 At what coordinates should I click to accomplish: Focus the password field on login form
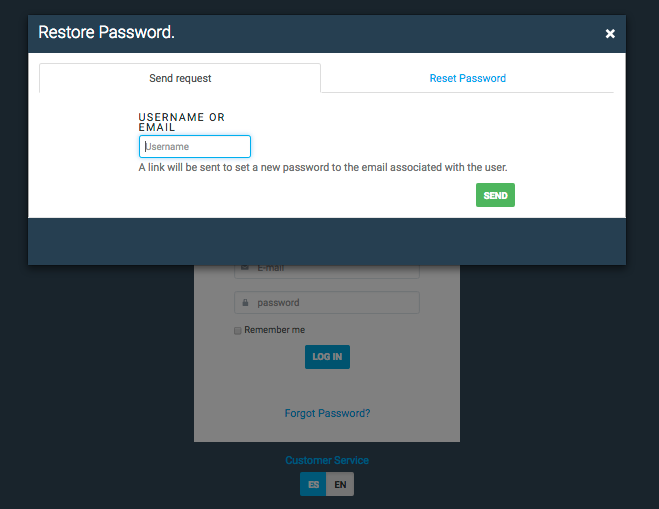[335, 303]
